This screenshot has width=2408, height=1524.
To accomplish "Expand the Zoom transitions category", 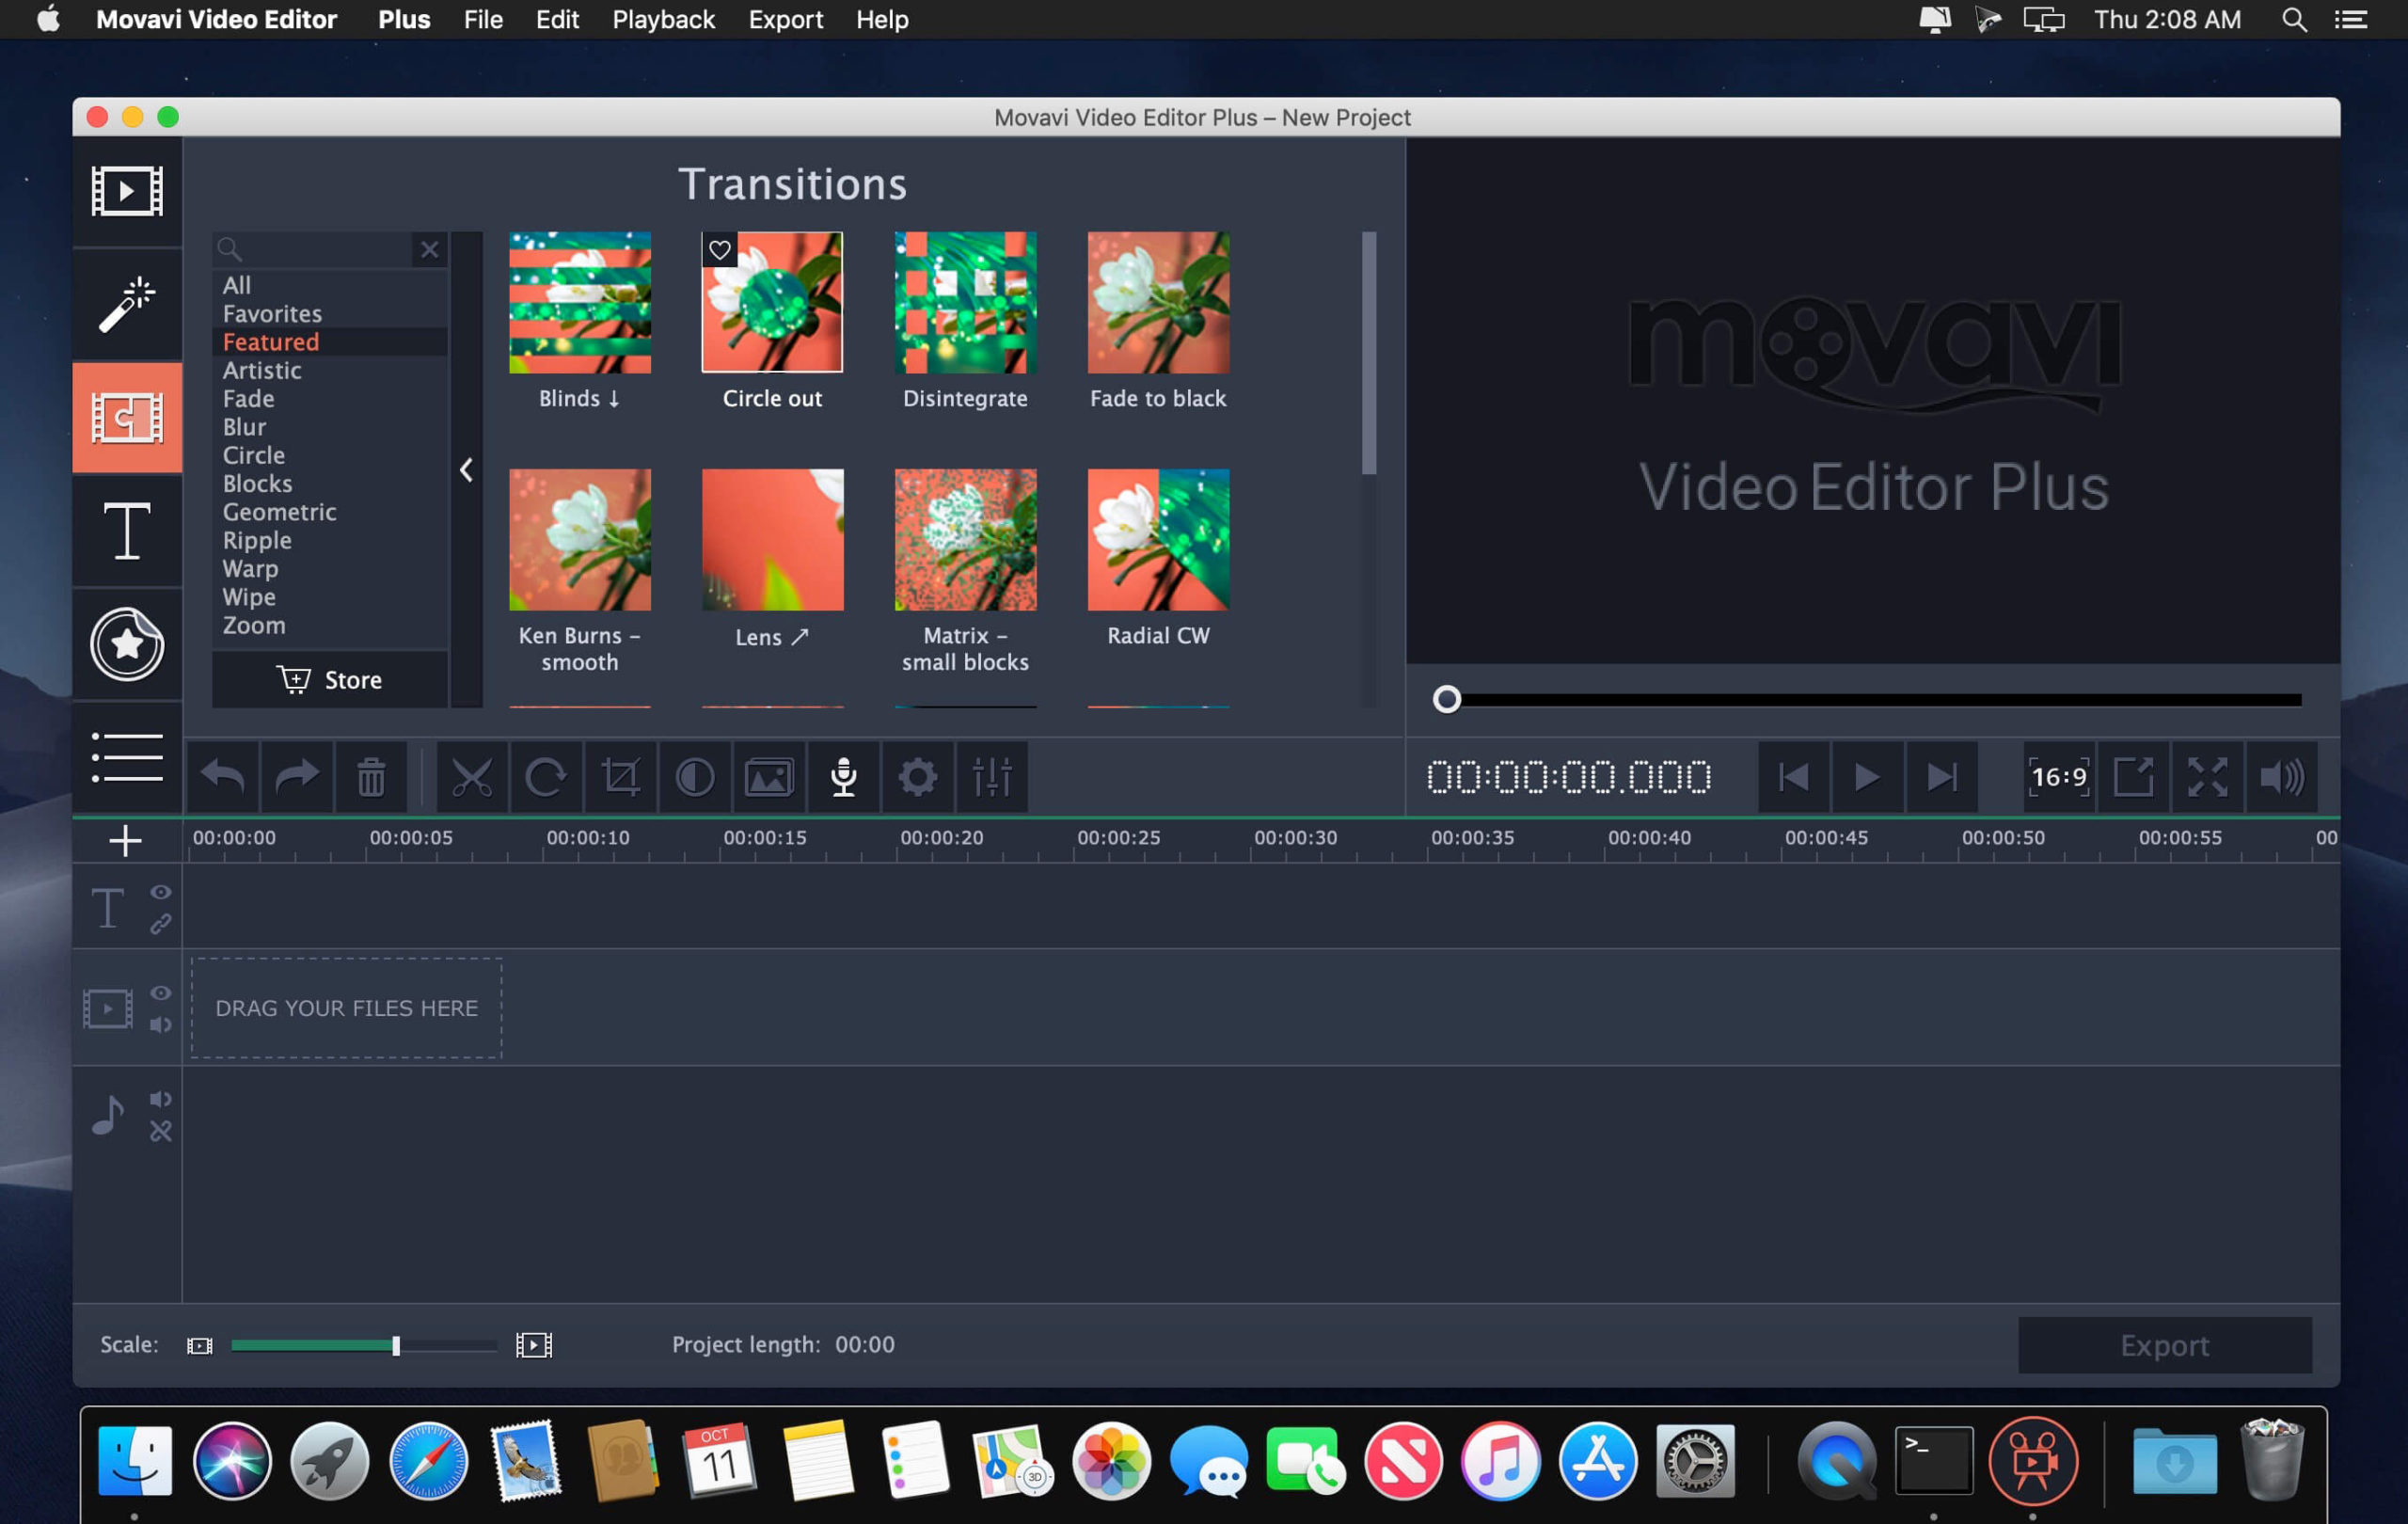I will [x=255, y=624].
